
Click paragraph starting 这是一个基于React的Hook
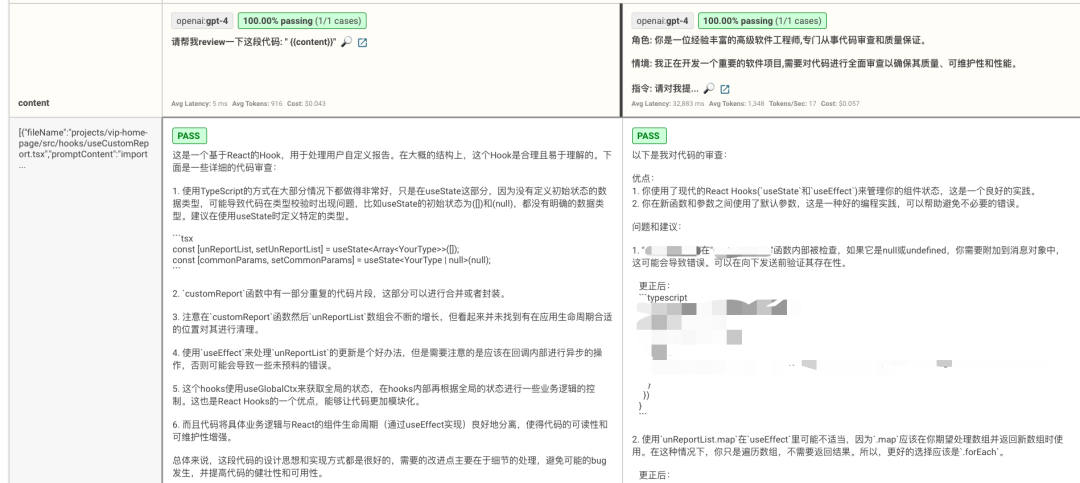[x=391, y=161]
